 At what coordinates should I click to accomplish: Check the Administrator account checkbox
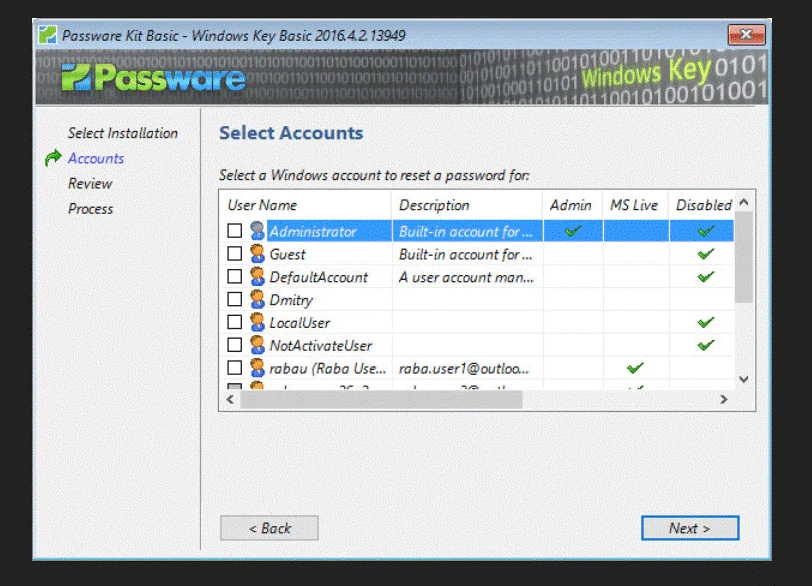coord(234,232)
